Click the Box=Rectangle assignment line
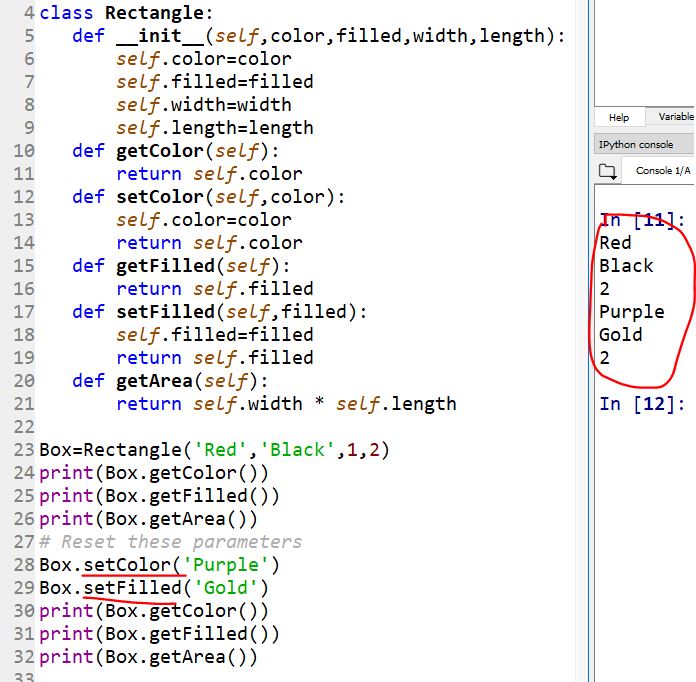The height and width of the screenshot is (682, 696). [213, 450]
